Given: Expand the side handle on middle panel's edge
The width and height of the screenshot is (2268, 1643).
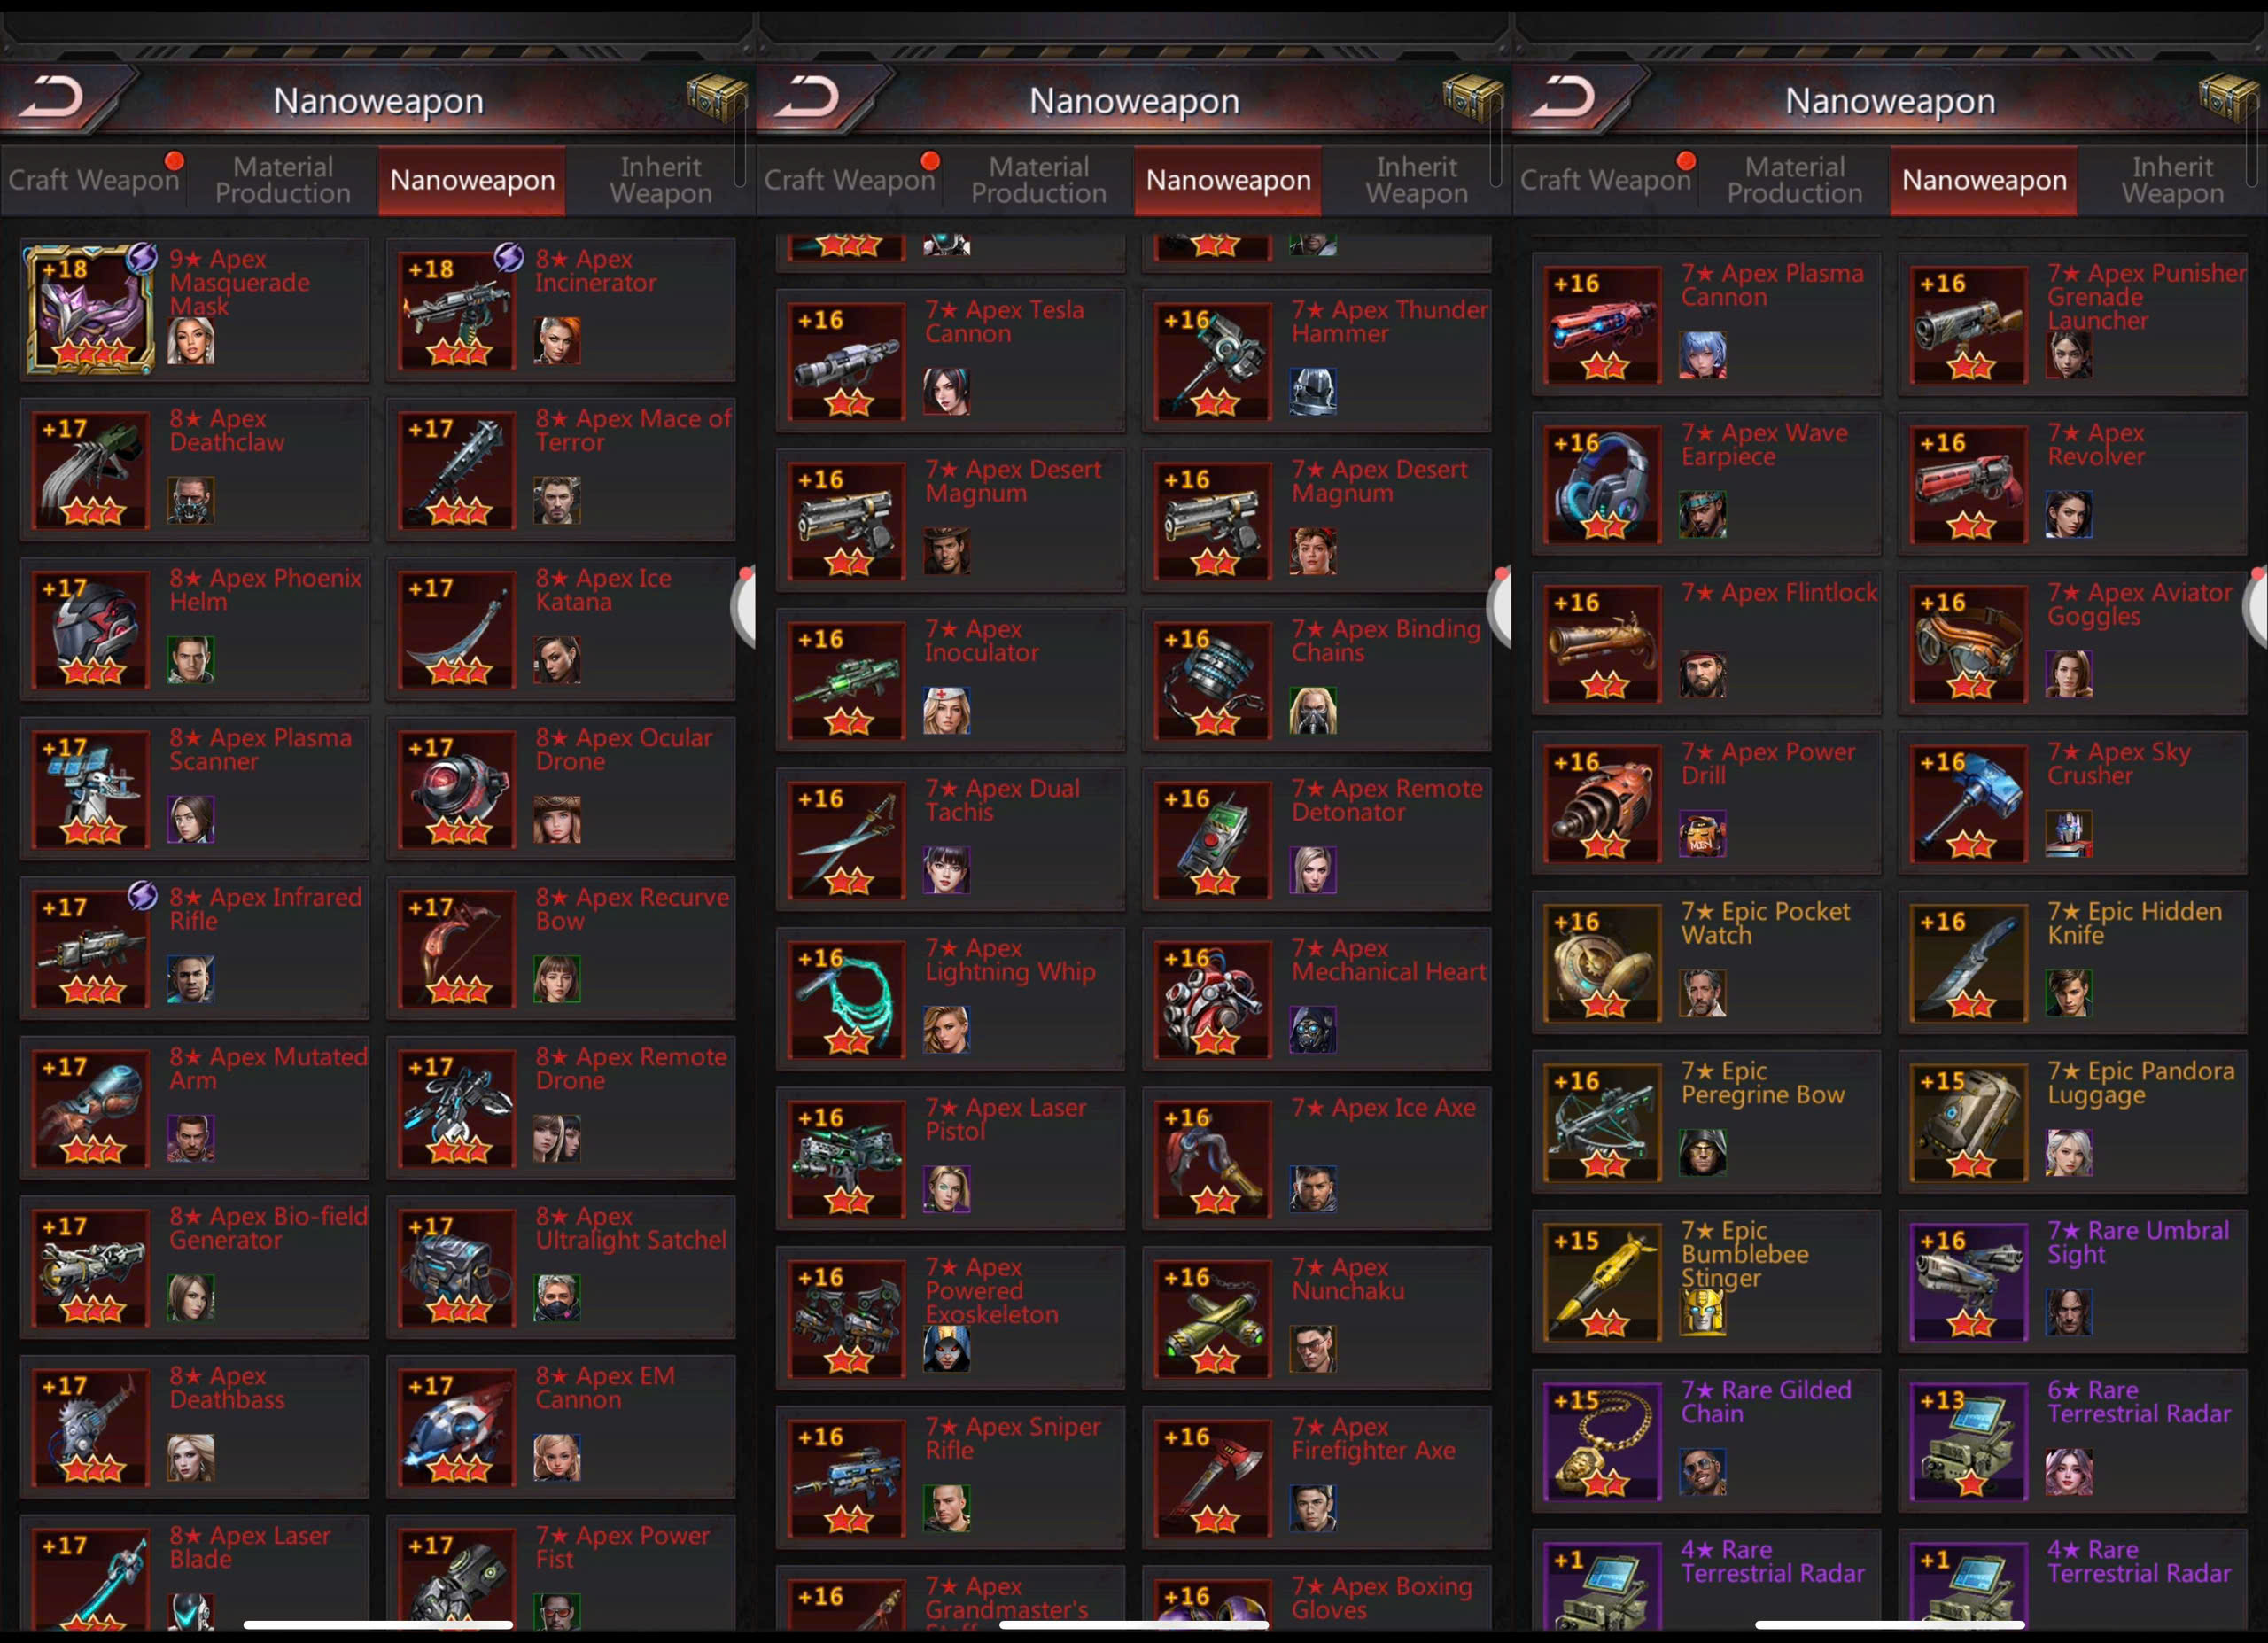Looking at the screenshot, I should (1499, 606).
